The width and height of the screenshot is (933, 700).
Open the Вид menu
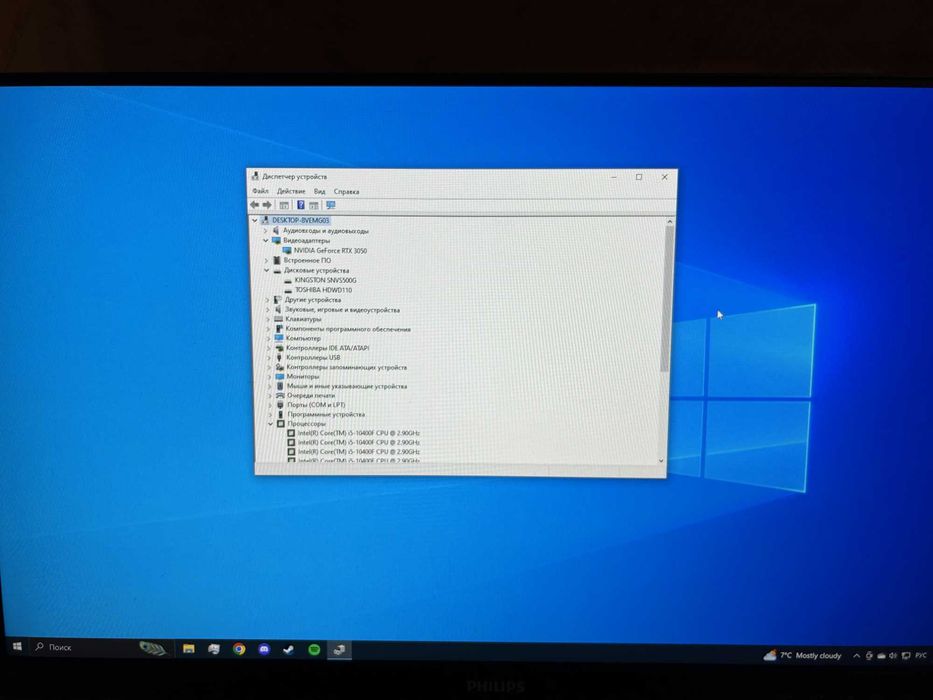pyautogui.click(x=320, y=191)
